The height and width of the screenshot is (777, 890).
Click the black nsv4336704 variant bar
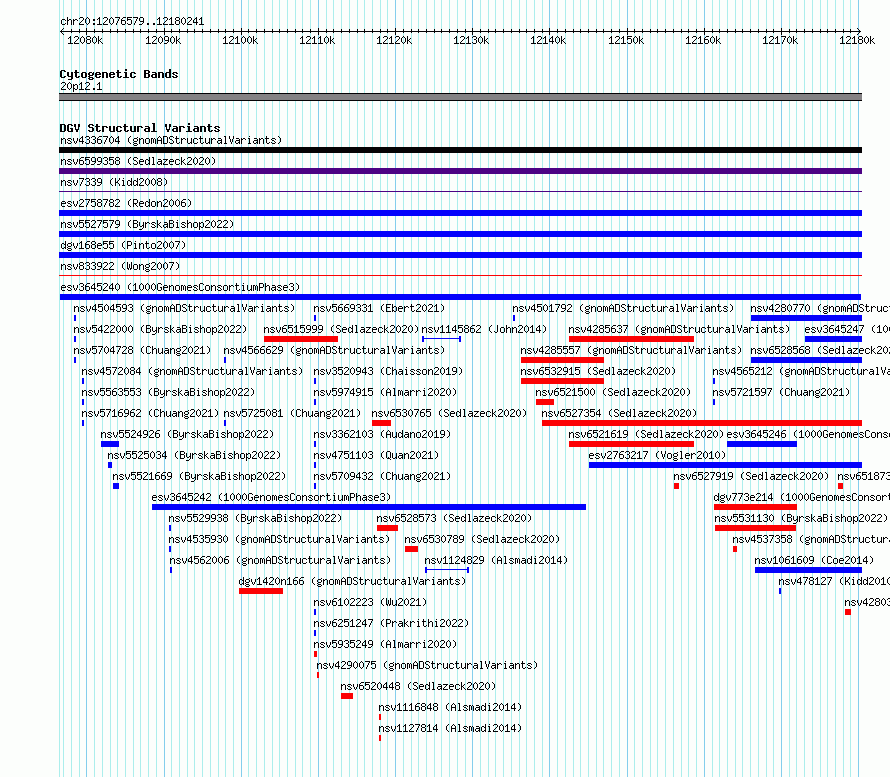[460, 150]
